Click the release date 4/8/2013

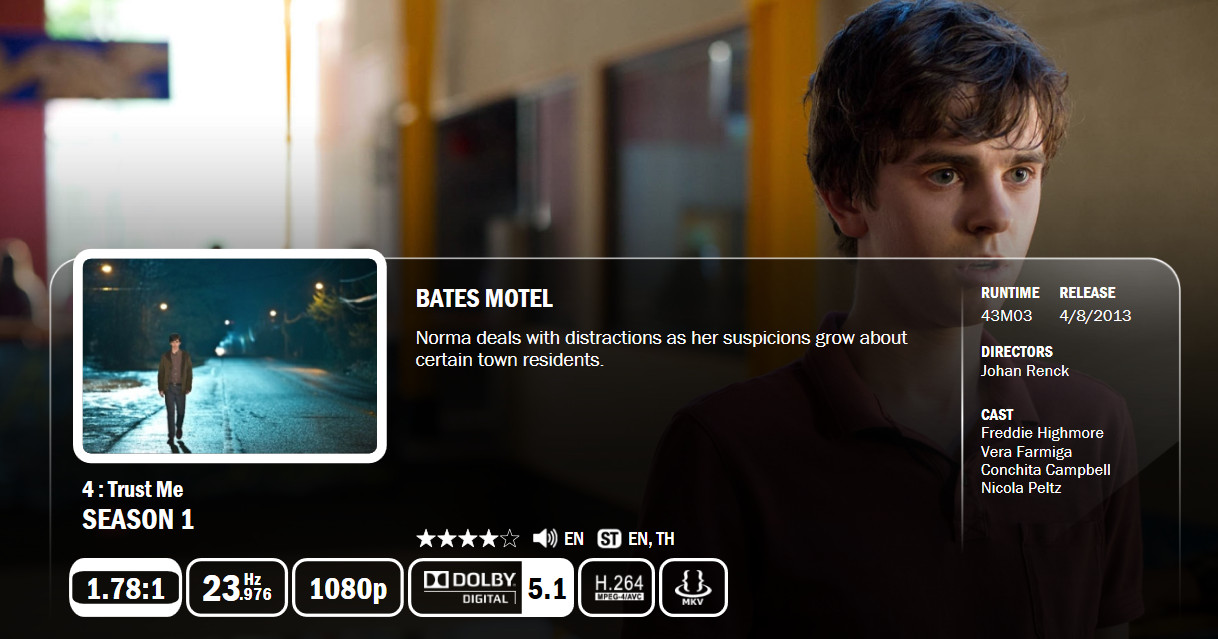1095,316
